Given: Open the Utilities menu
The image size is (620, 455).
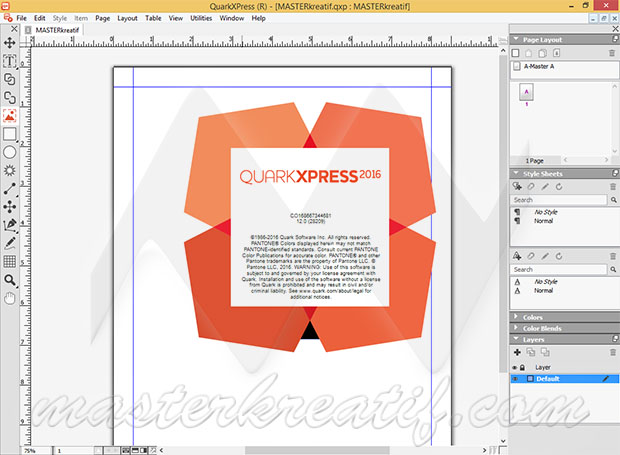Looking at the screenshot, I should [x=201, y=18].
